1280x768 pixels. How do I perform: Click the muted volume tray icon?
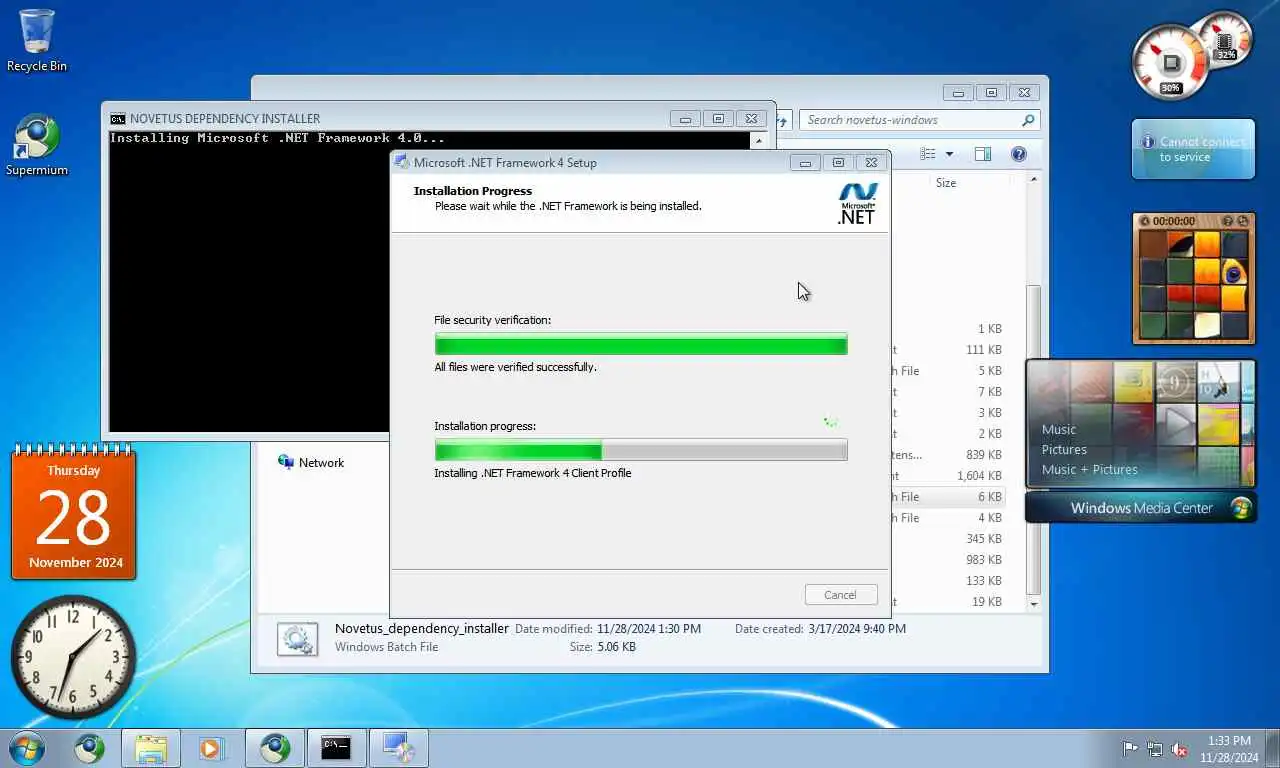pos(1179,749)
